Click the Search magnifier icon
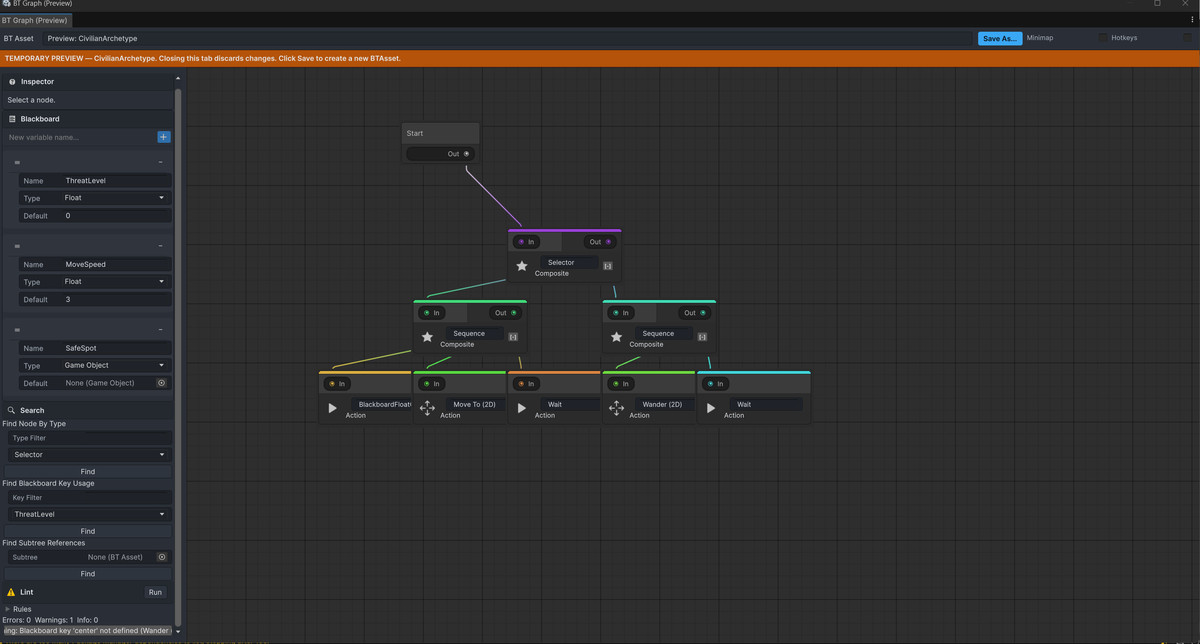Viewport: 1200px width, 644px height. (x=12, y=410)
